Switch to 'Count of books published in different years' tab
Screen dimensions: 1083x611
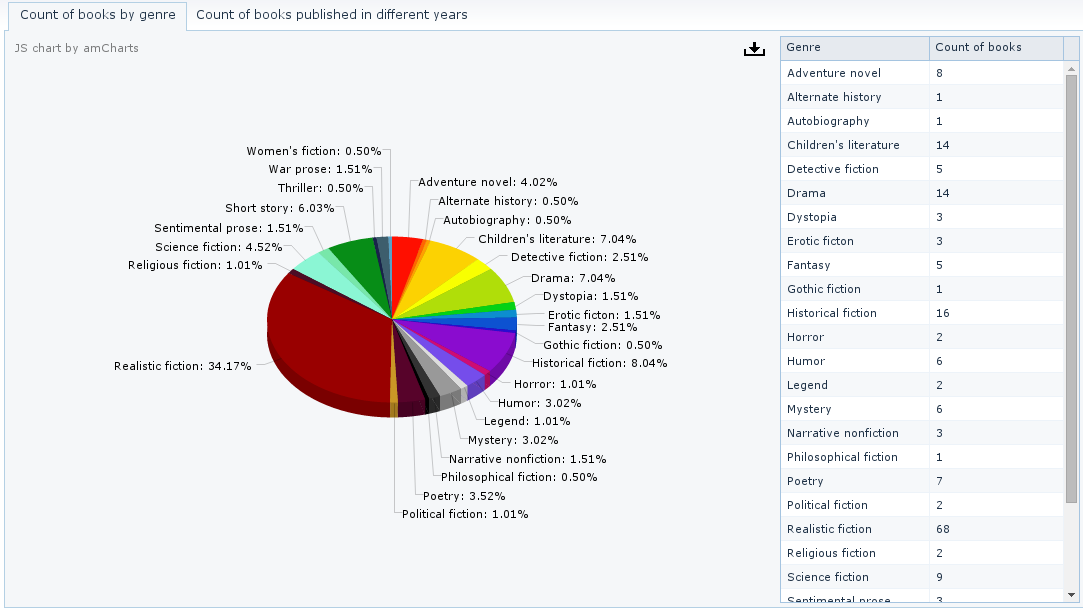[x=332, y=14]
